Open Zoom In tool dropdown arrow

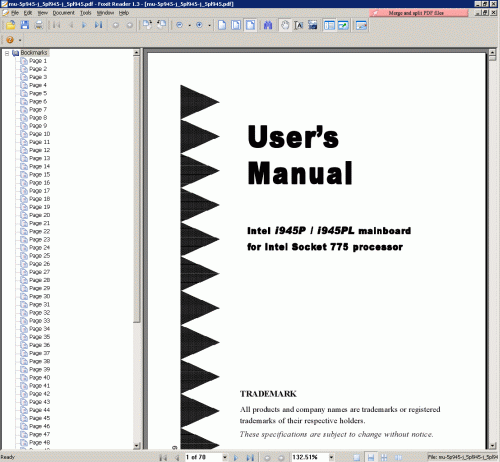click(x=209, y=25)
